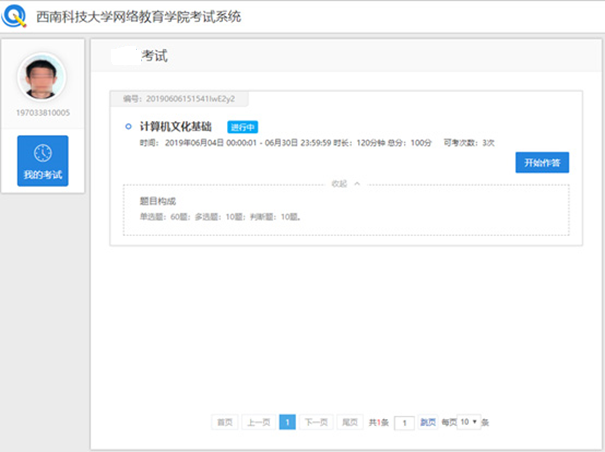Click the 西南科技大学网络教育学院考试系统 title
Screen dimensions: 605x452
138,18
